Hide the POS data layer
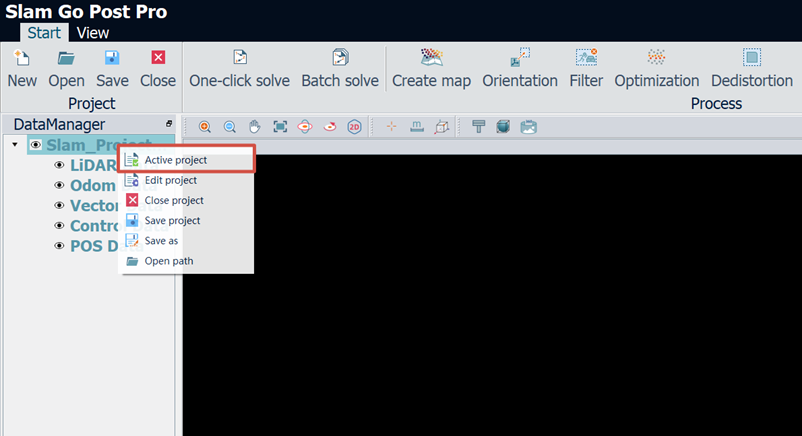 click(59, 246)
